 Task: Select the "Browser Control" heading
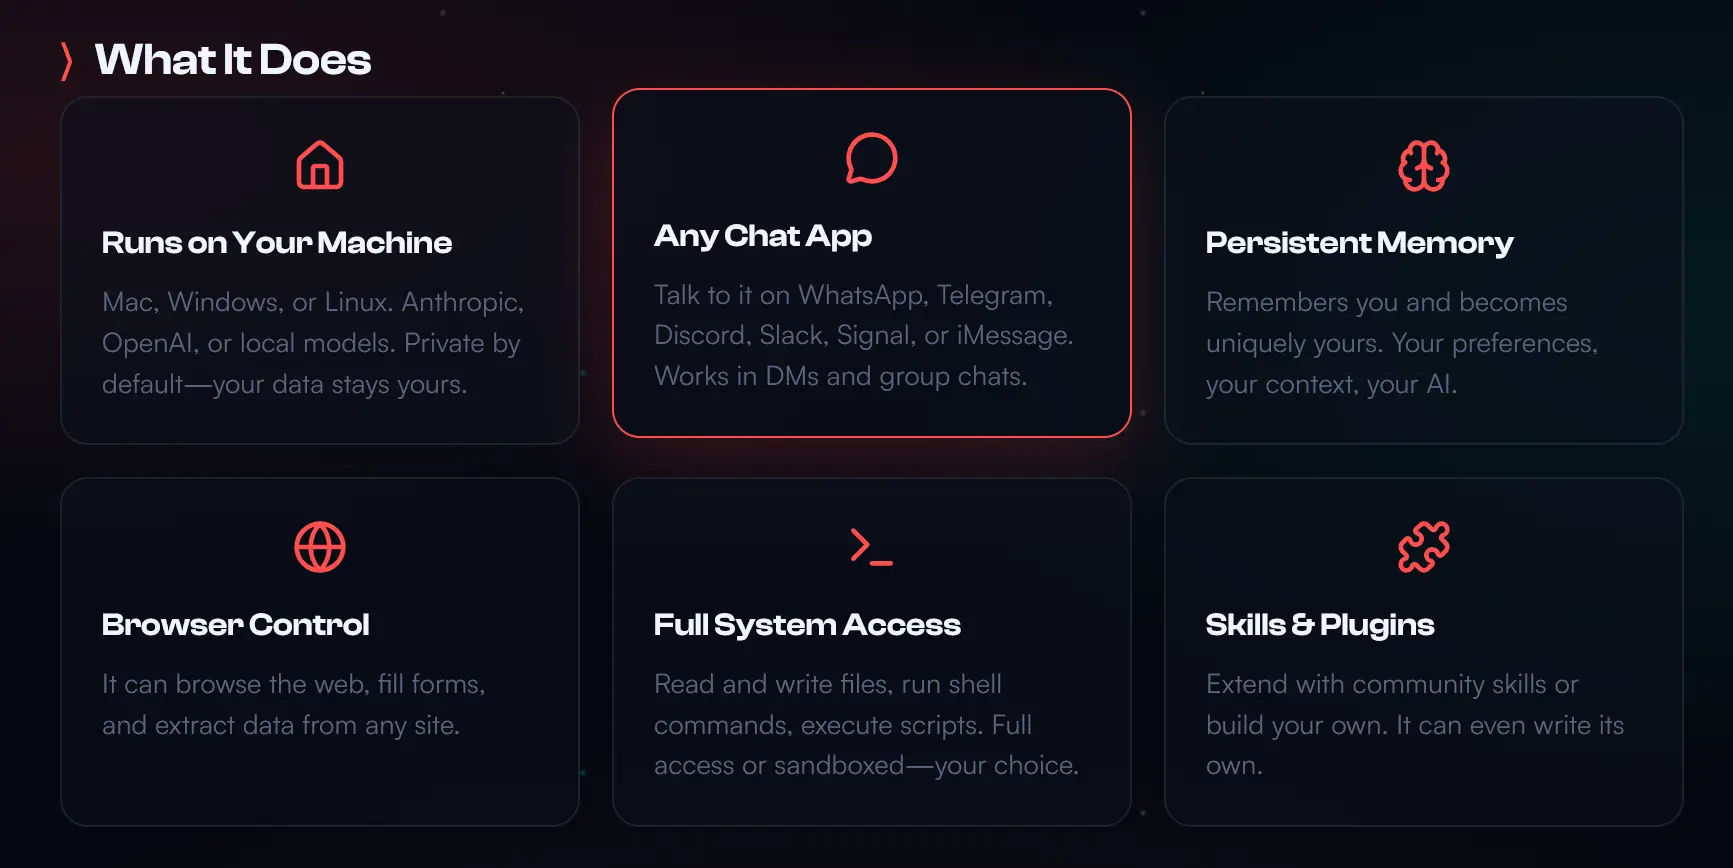pos(236,625)
